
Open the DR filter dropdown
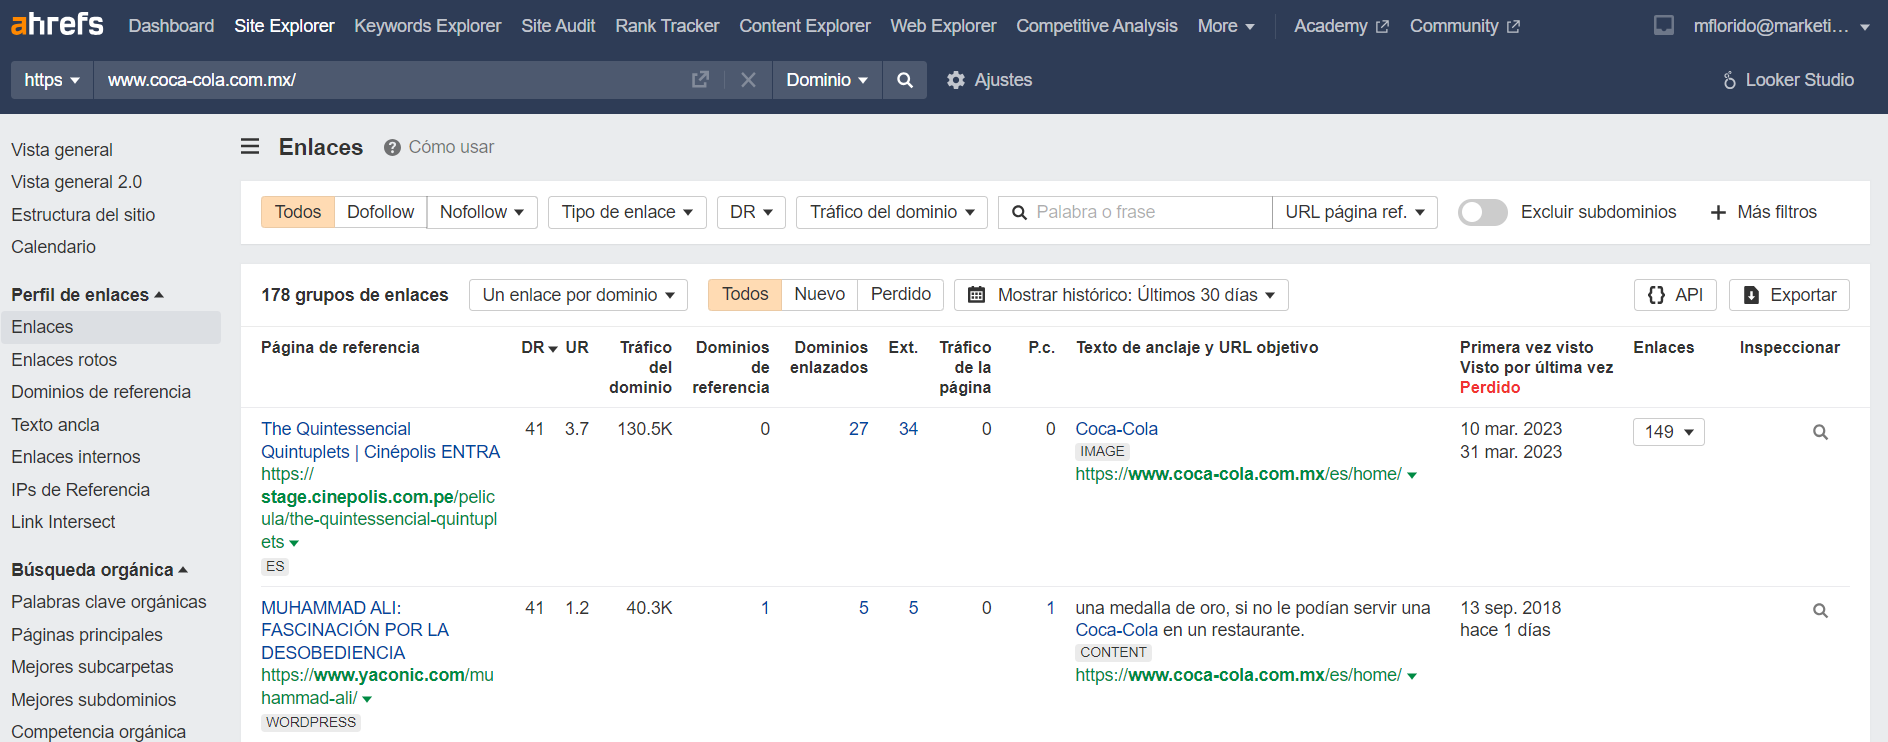pyautogui.click(x=751, y=212)
